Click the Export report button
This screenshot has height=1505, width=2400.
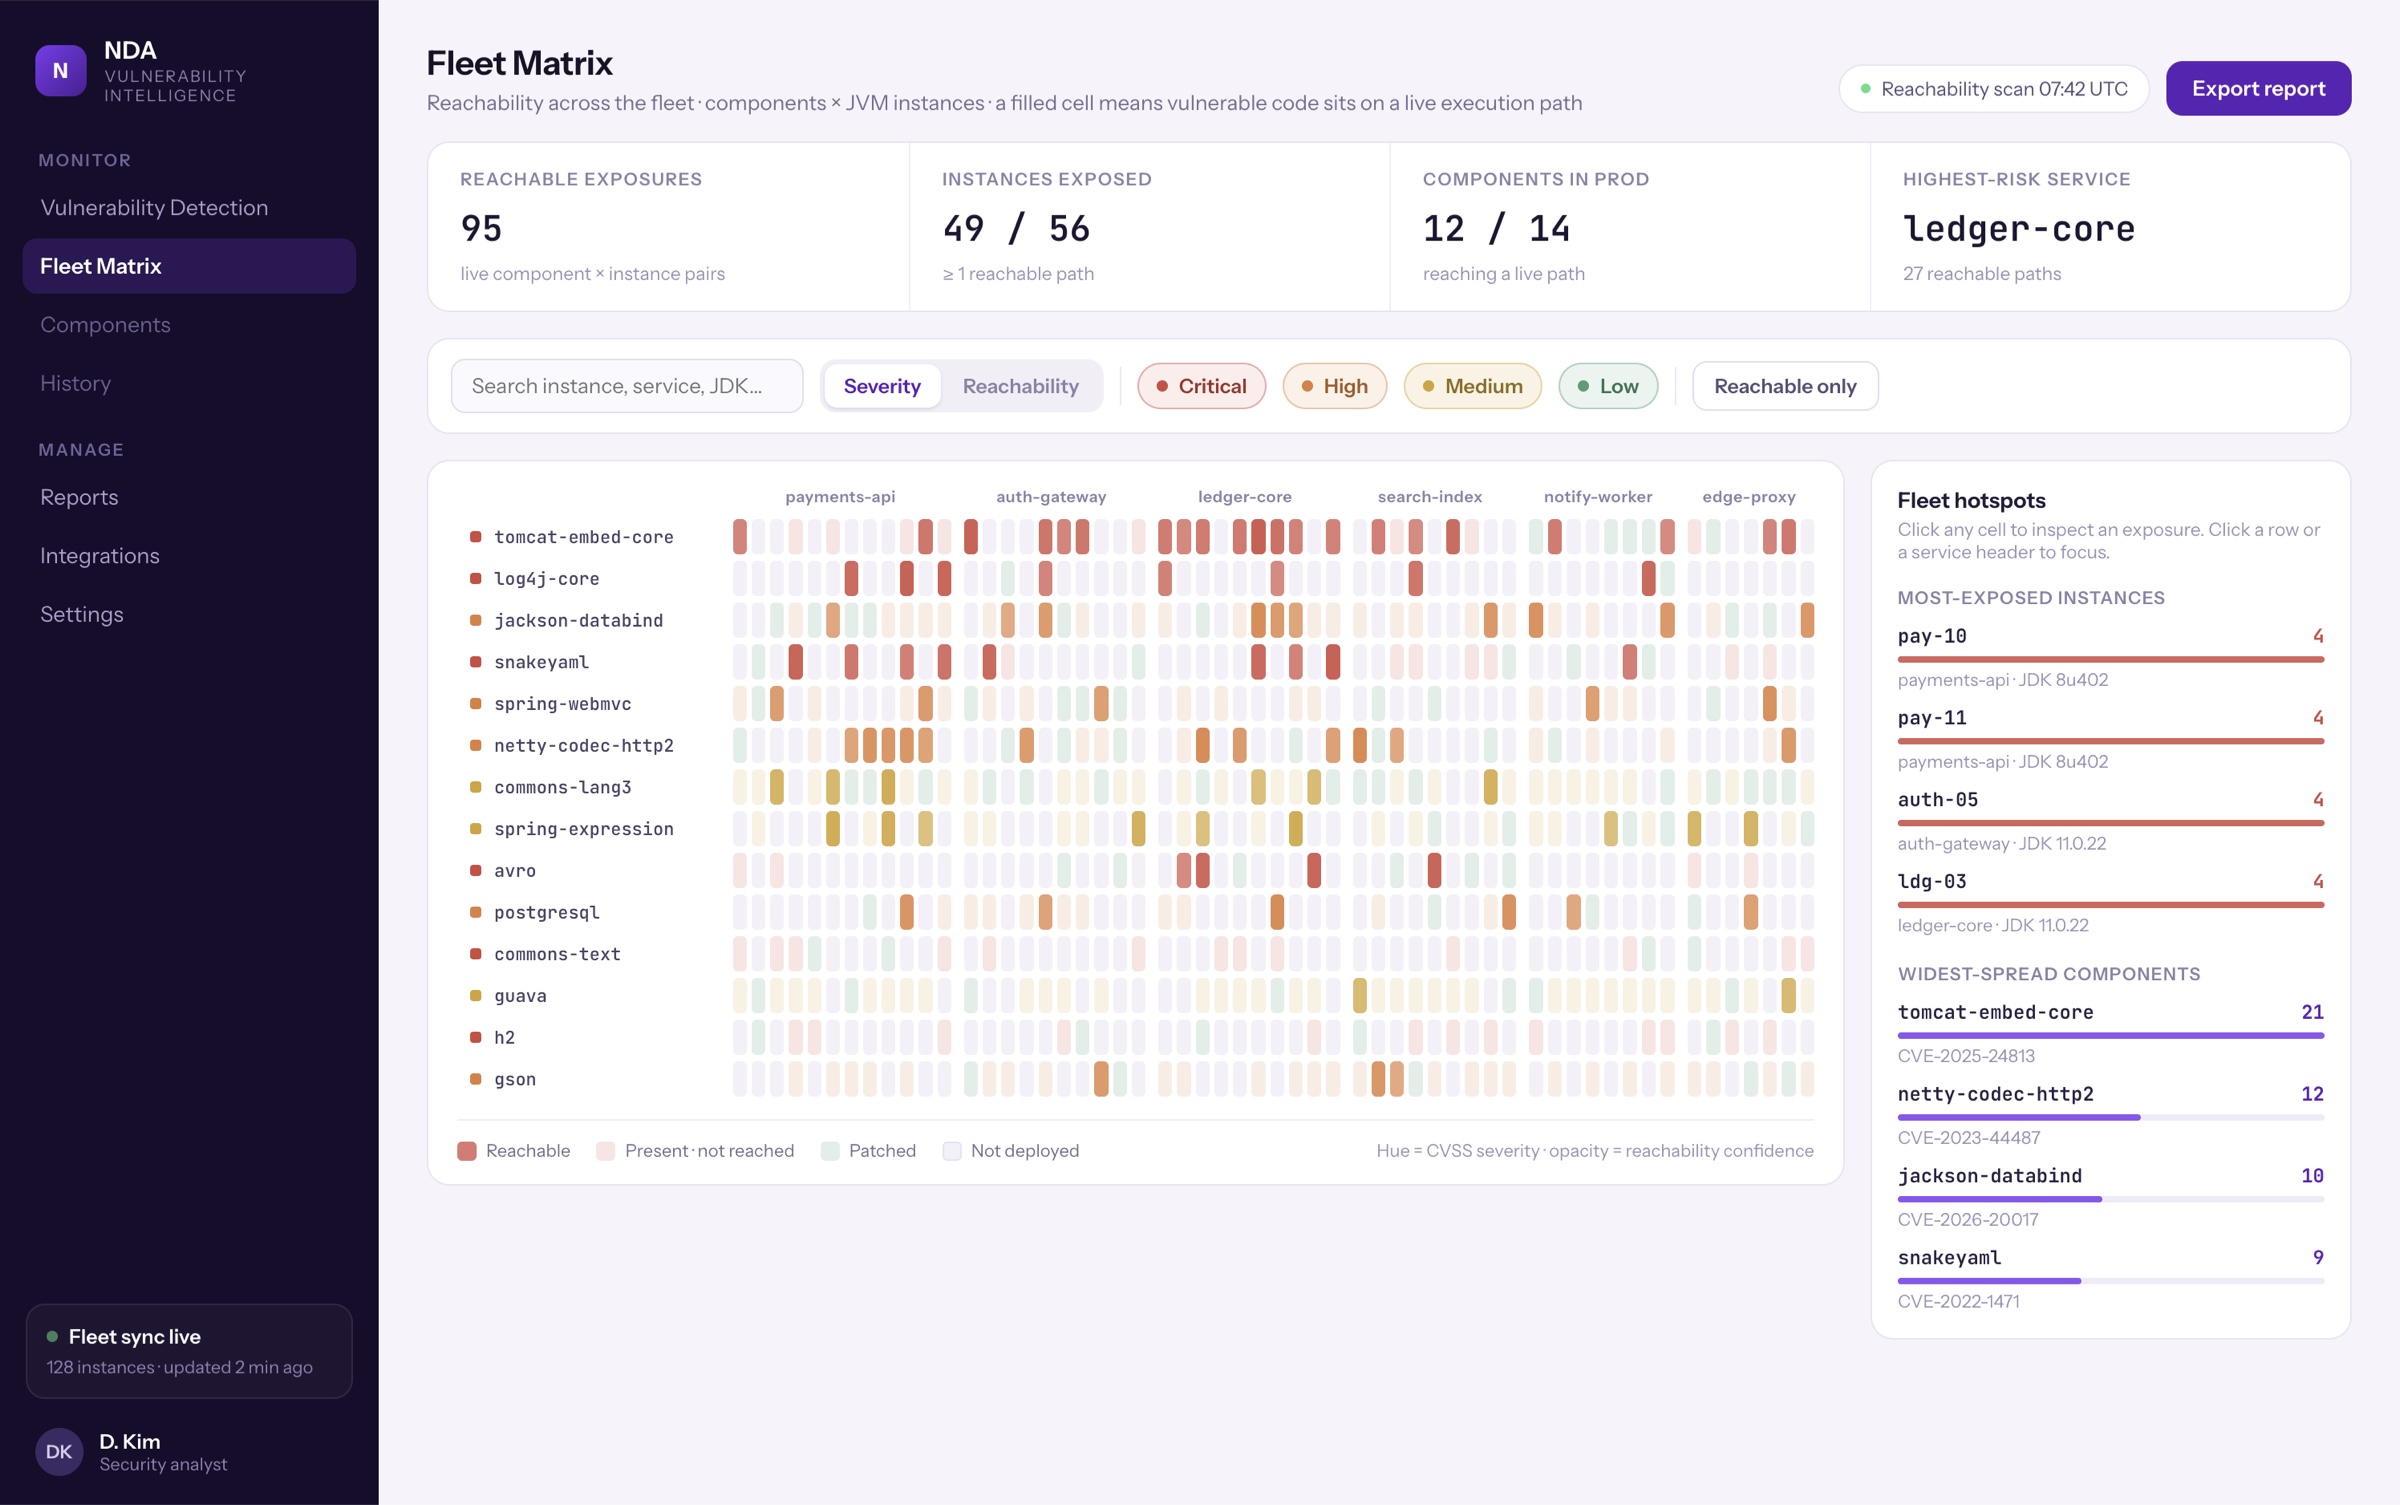pyautogui.click(x=2258, y=88)
